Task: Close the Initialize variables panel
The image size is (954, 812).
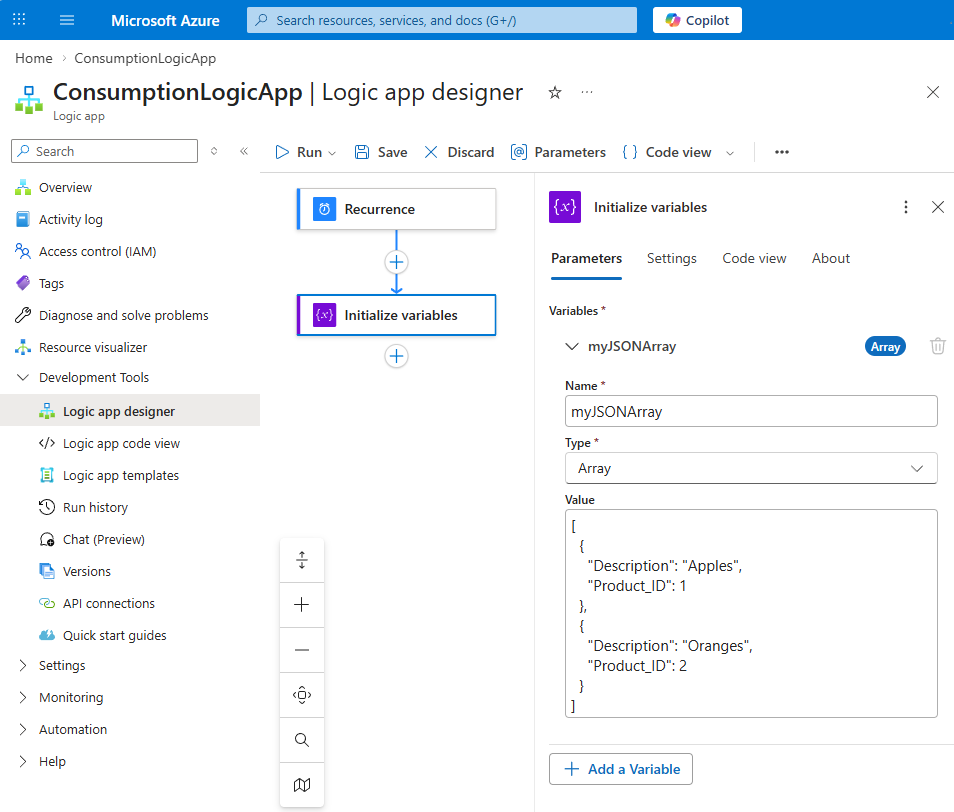Action: (x=938, y=207)
